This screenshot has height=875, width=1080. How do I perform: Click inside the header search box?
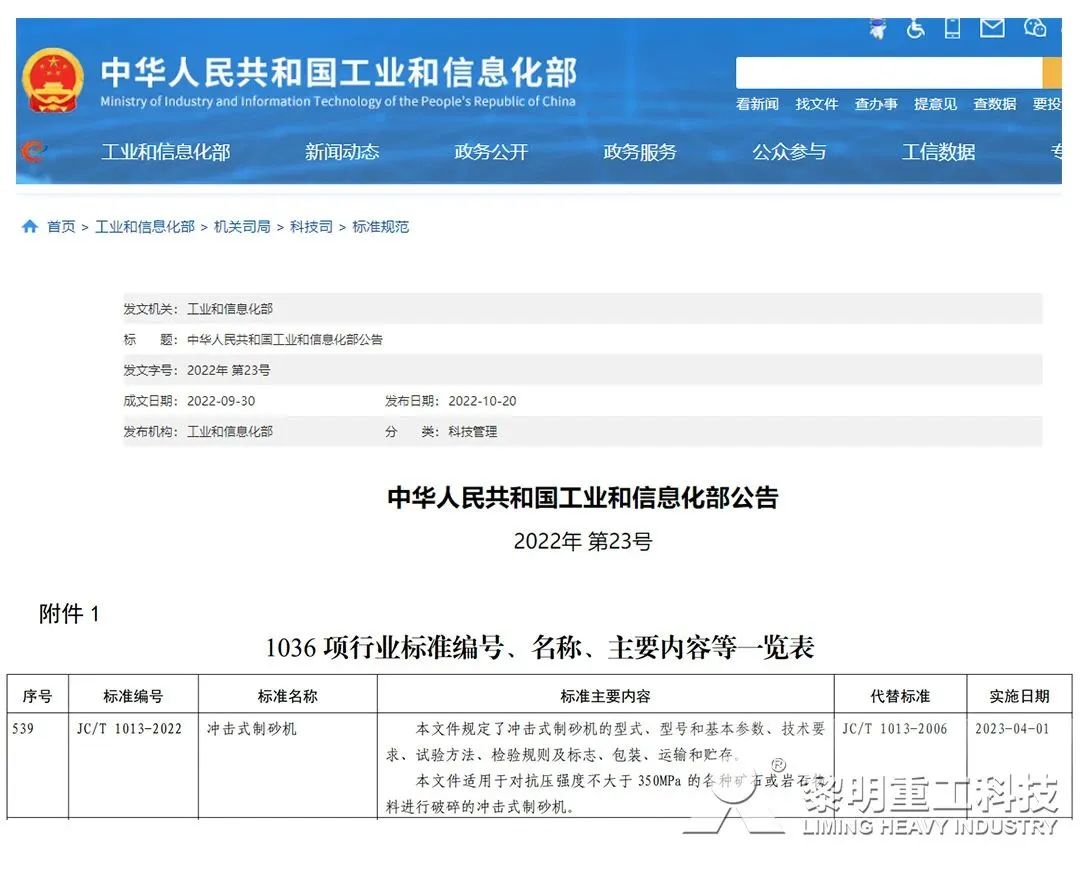(x=888, y=73)
